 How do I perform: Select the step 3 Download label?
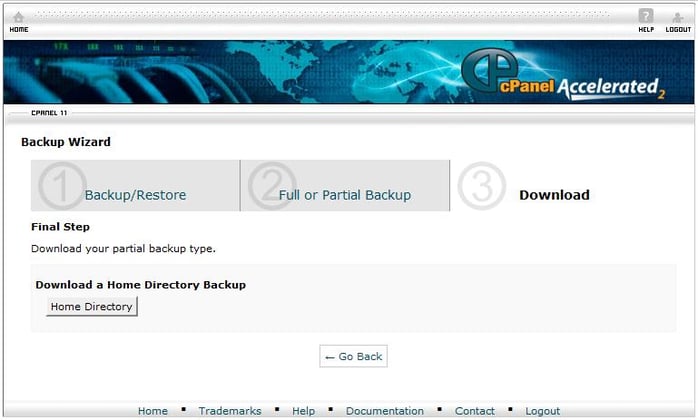coord(554,195)
